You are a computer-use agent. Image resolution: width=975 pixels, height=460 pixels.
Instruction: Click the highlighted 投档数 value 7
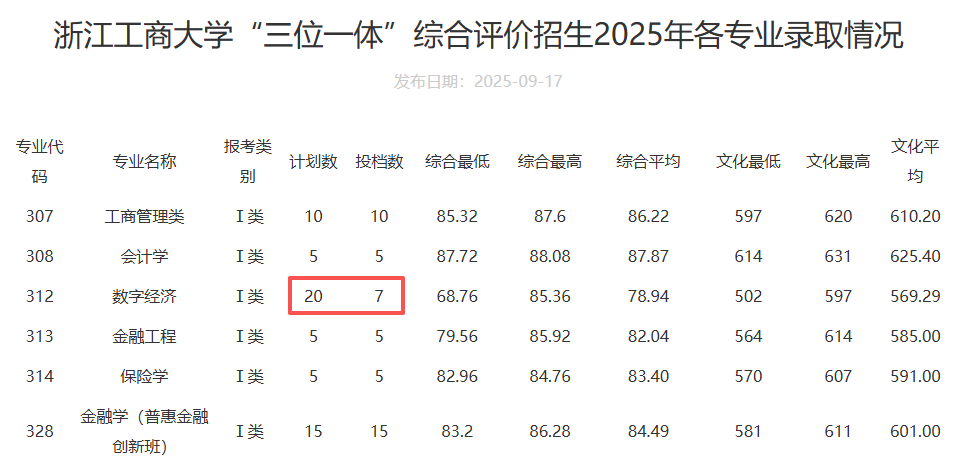point(379,296)
